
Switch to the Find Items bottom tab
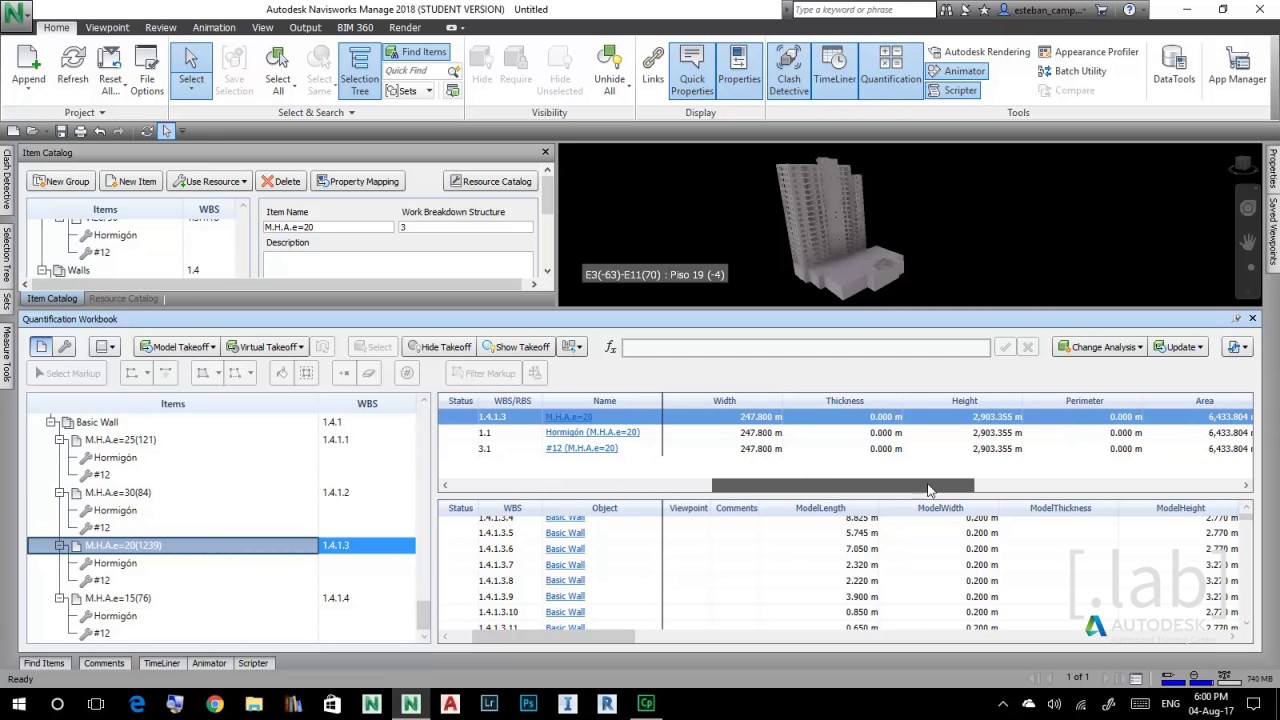click(x=44, y=663)
